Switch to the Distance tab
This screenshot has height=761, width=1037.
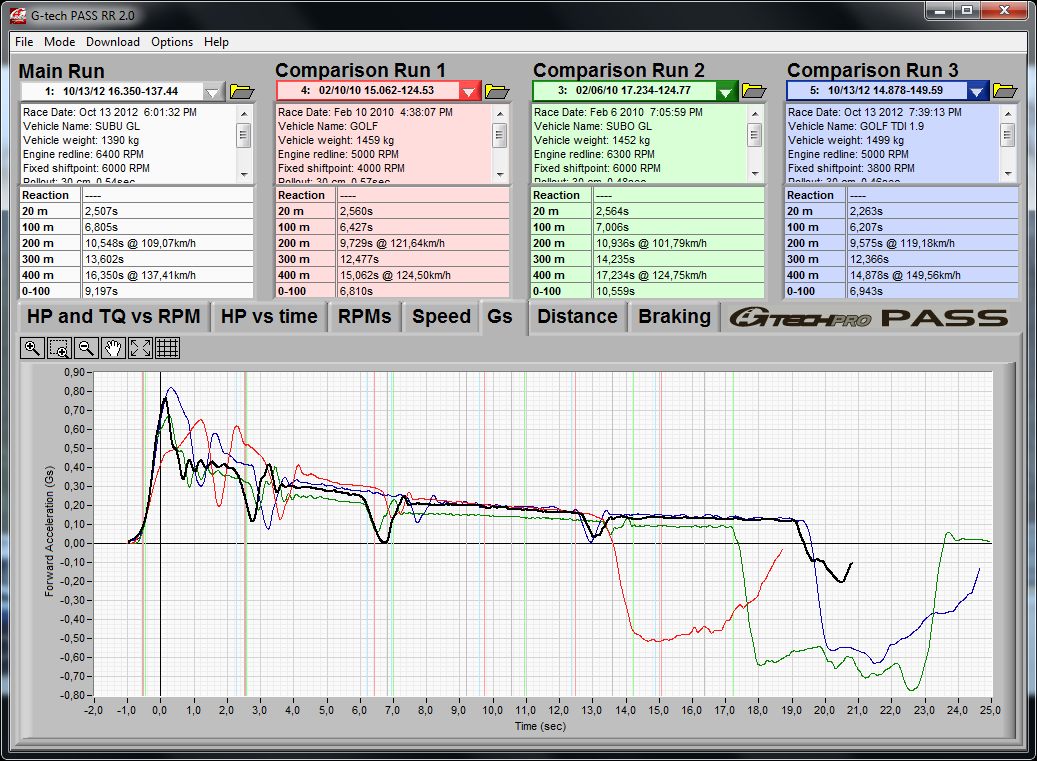point(577,317)
